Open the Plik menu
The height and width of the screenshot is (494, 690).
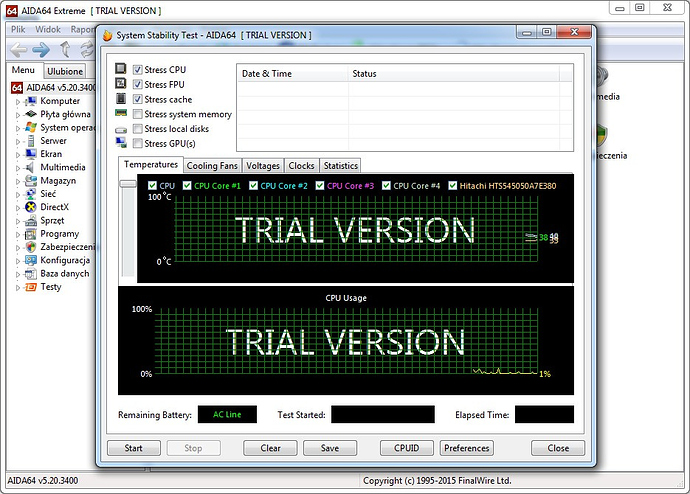18,29
